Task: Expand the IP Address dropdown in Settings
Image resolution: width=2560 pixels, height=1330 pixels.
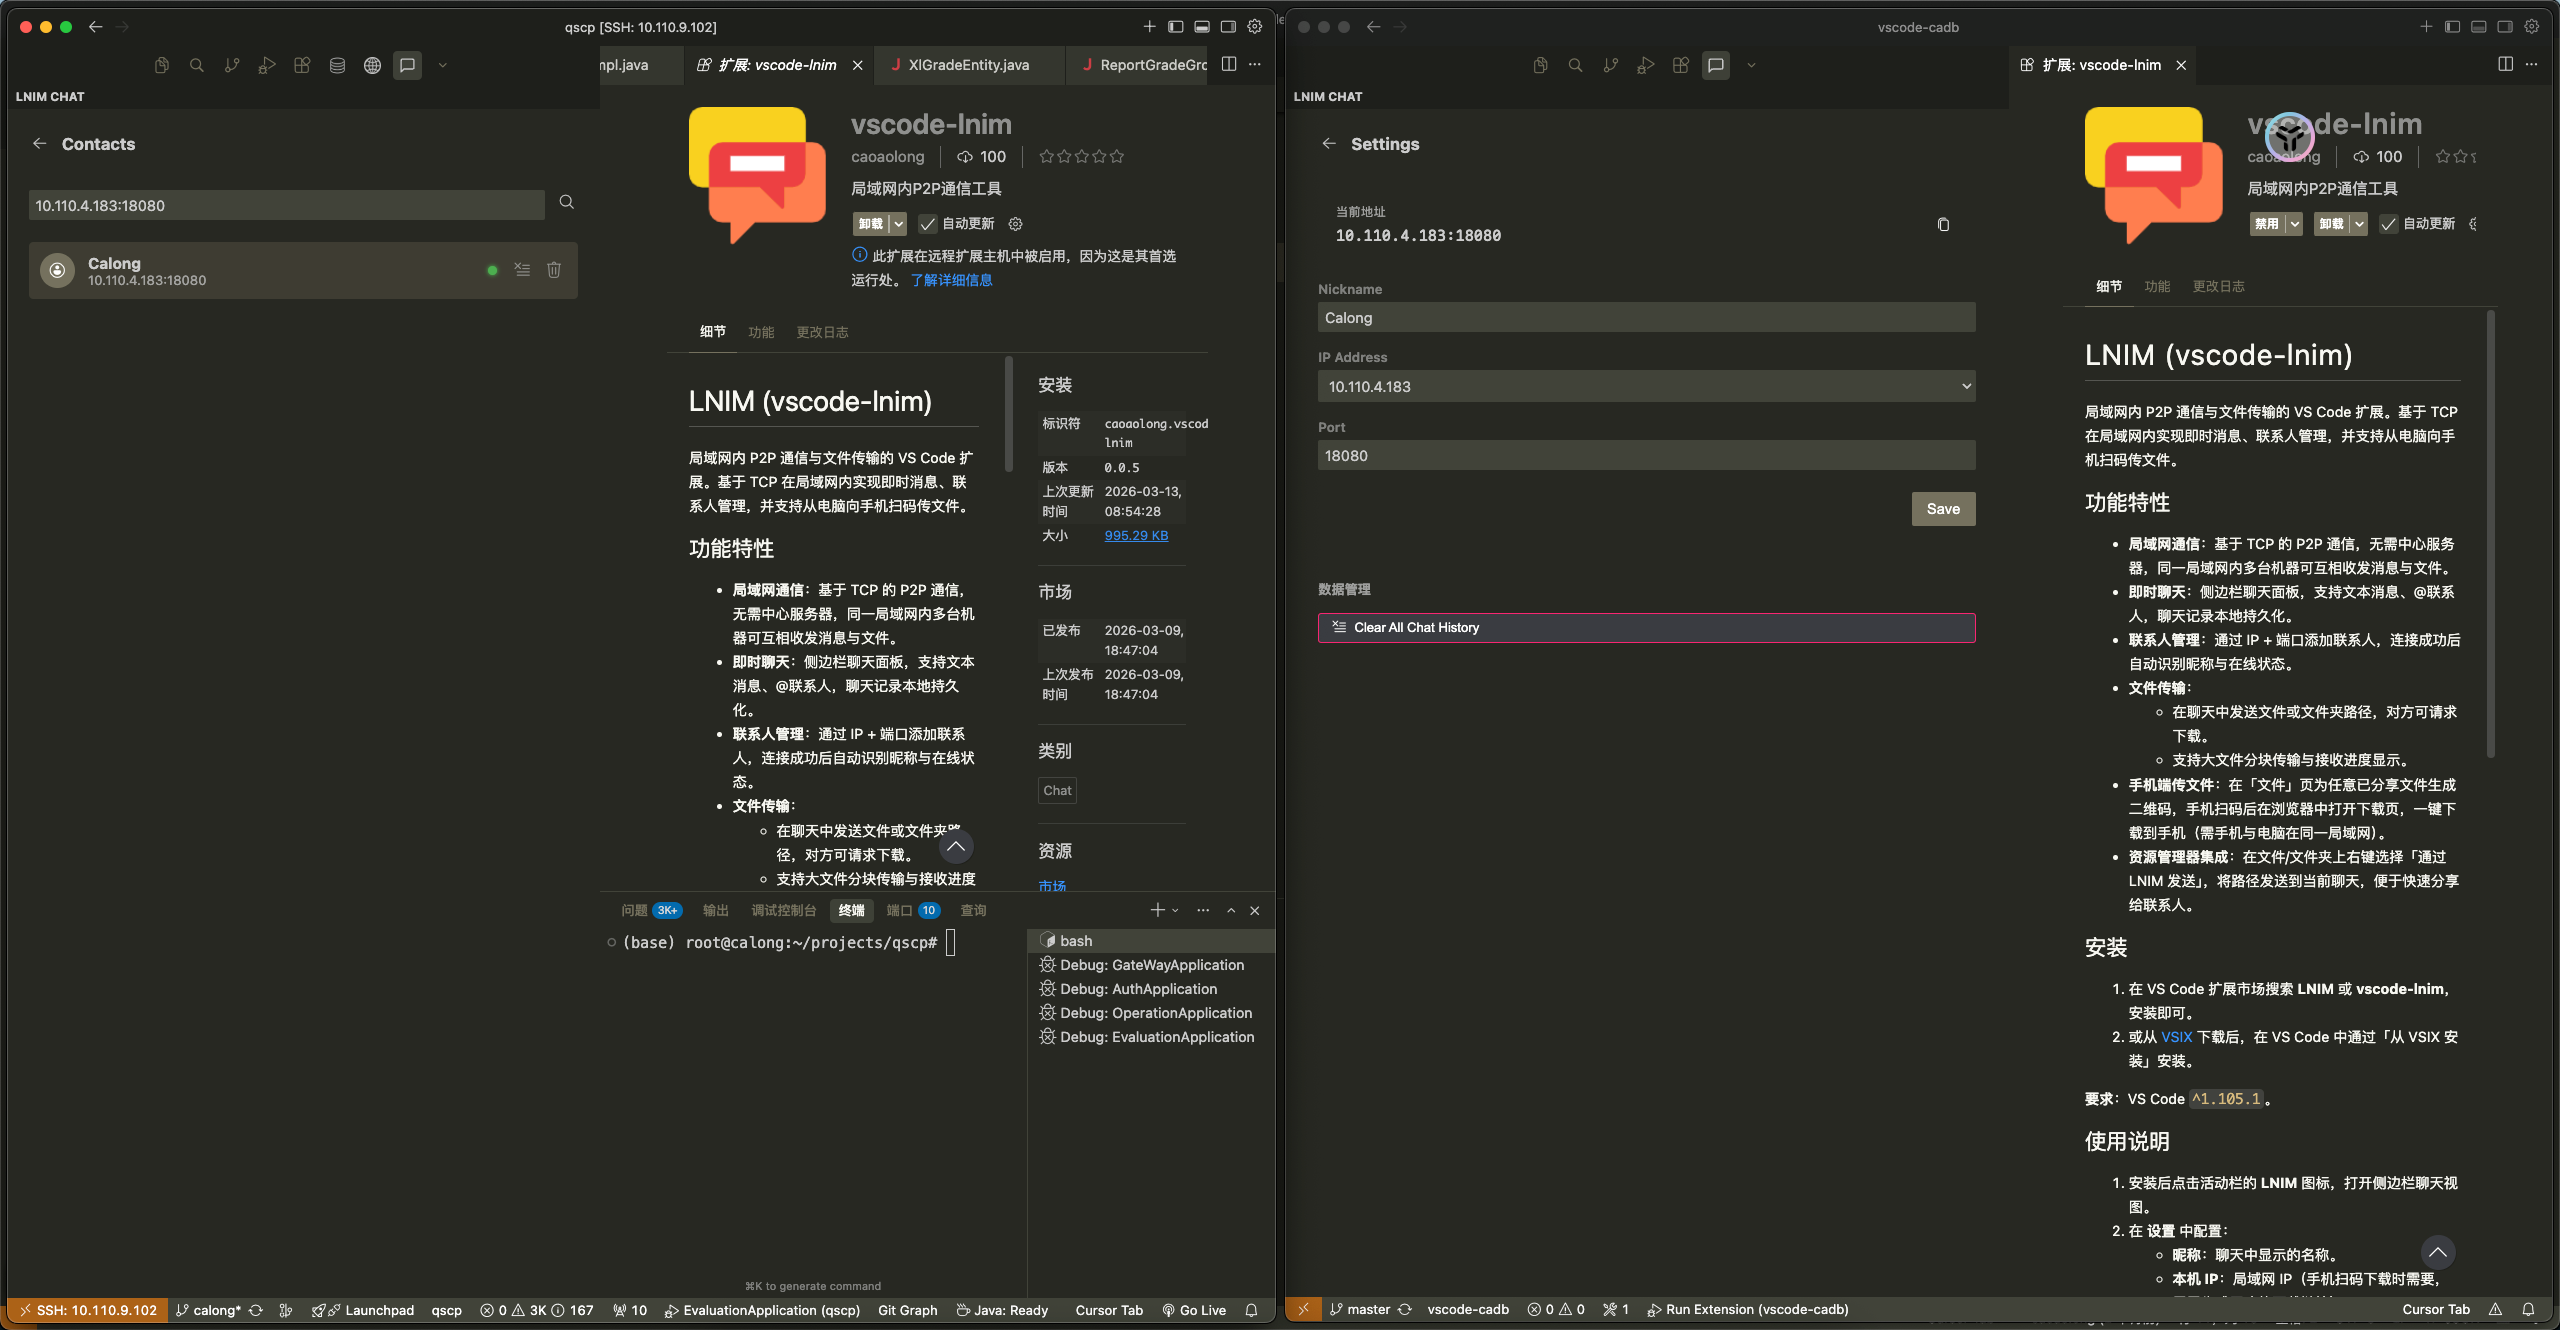Action: 1646,387
